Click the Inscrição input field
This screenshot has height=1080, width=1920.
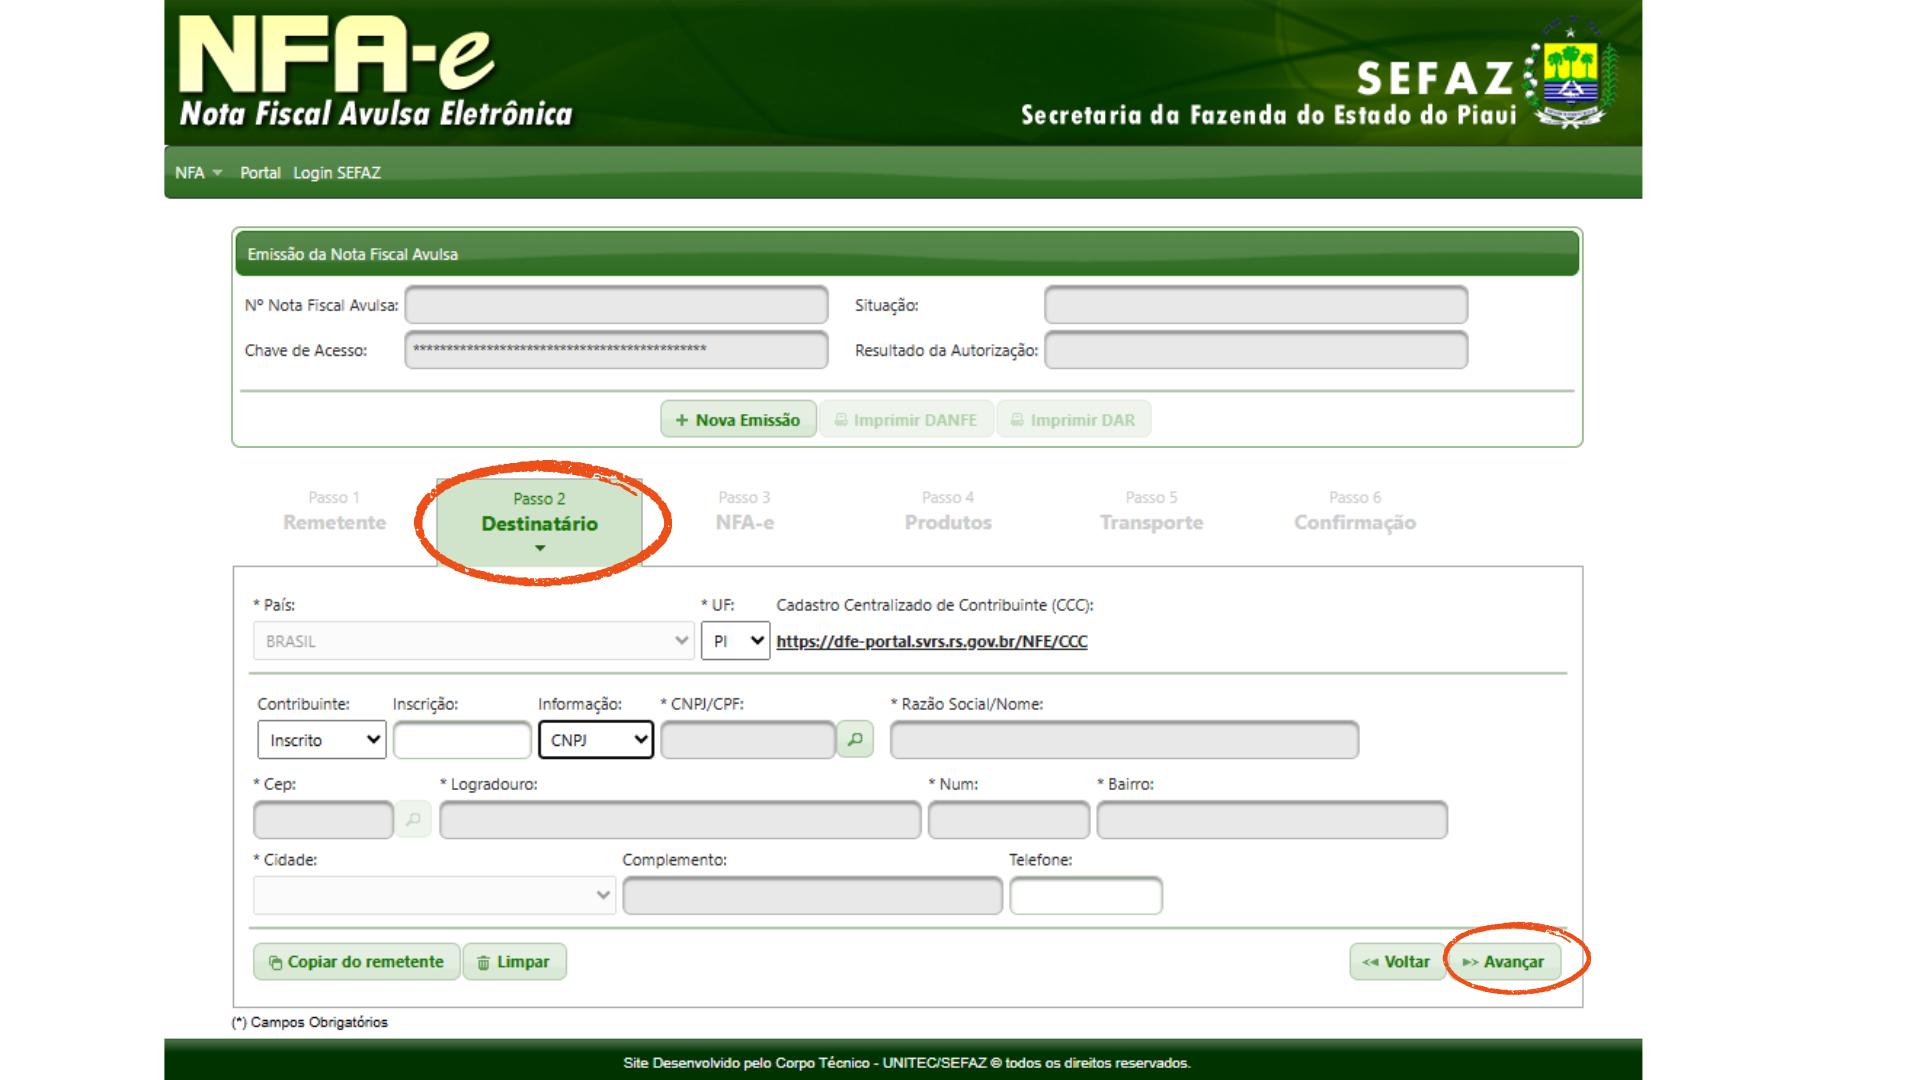461,740
